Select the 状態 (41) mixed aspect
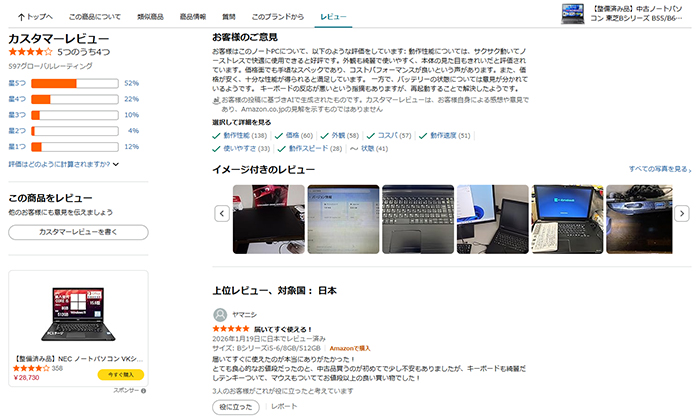 (369, 149)
